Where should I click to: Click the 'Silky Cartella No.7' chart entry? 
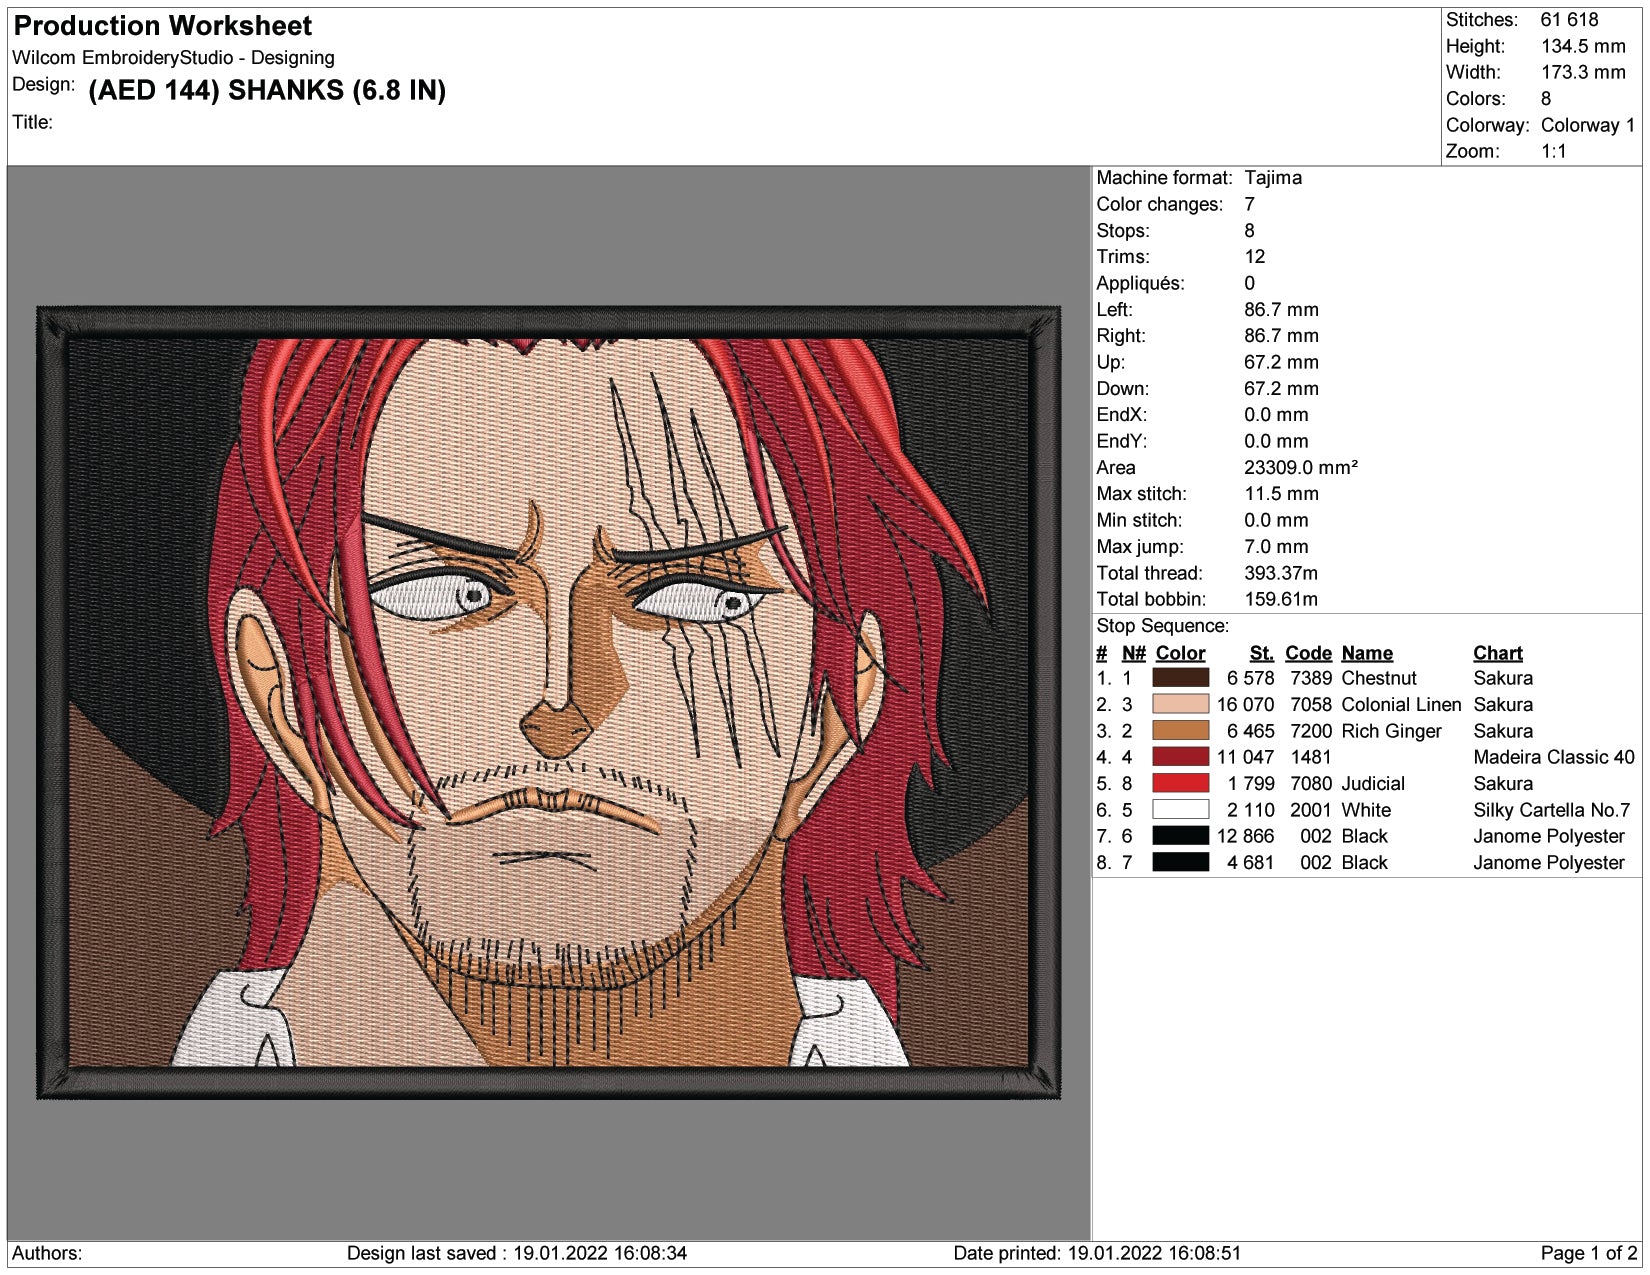click(x=1551, y=810)
